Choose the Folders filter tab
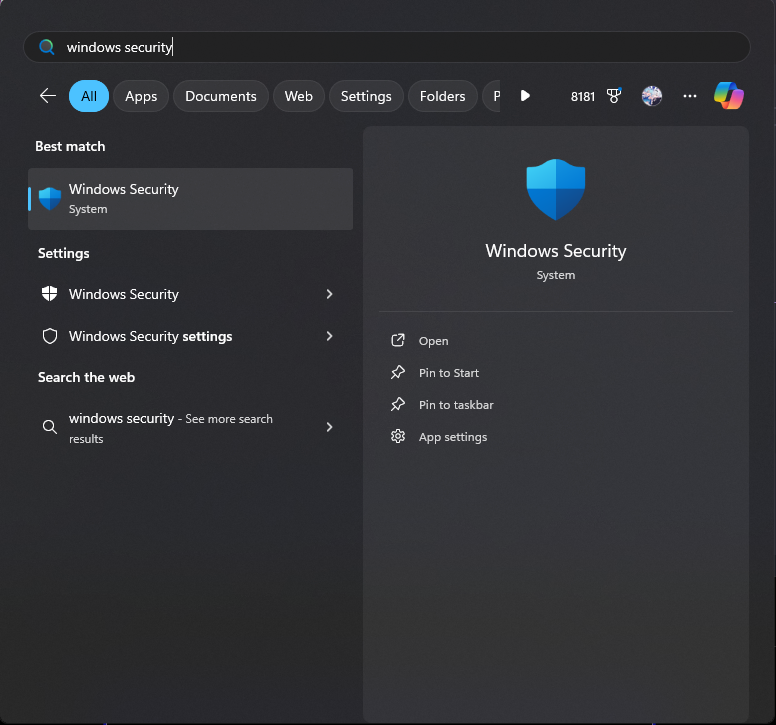The height and width of the screenshot is (725, 776). (x=442, y=96)
